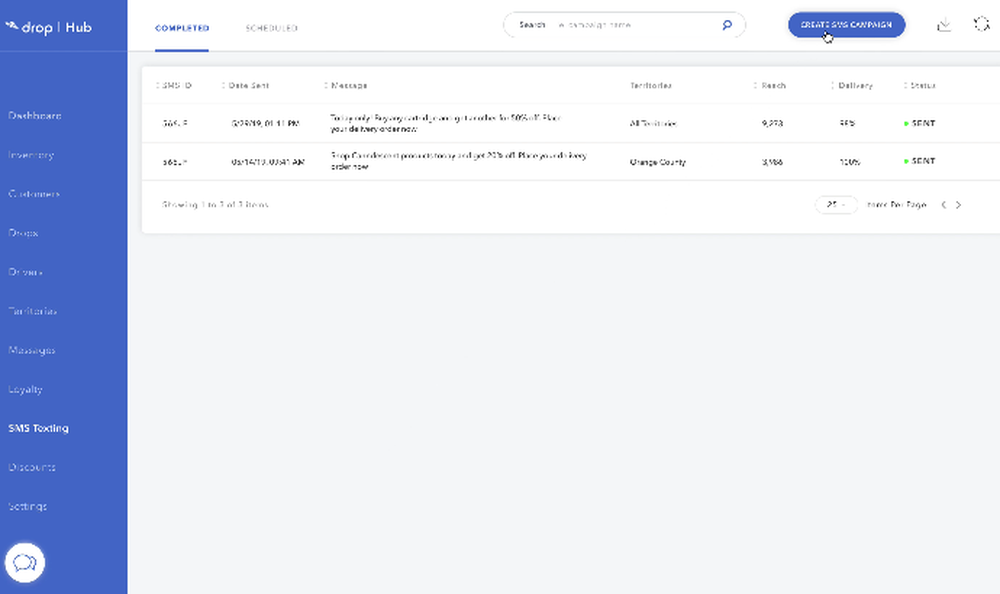Sort table by Delivery column
Viewport: 1000px width, 594px height.
[x=854, y=86]
